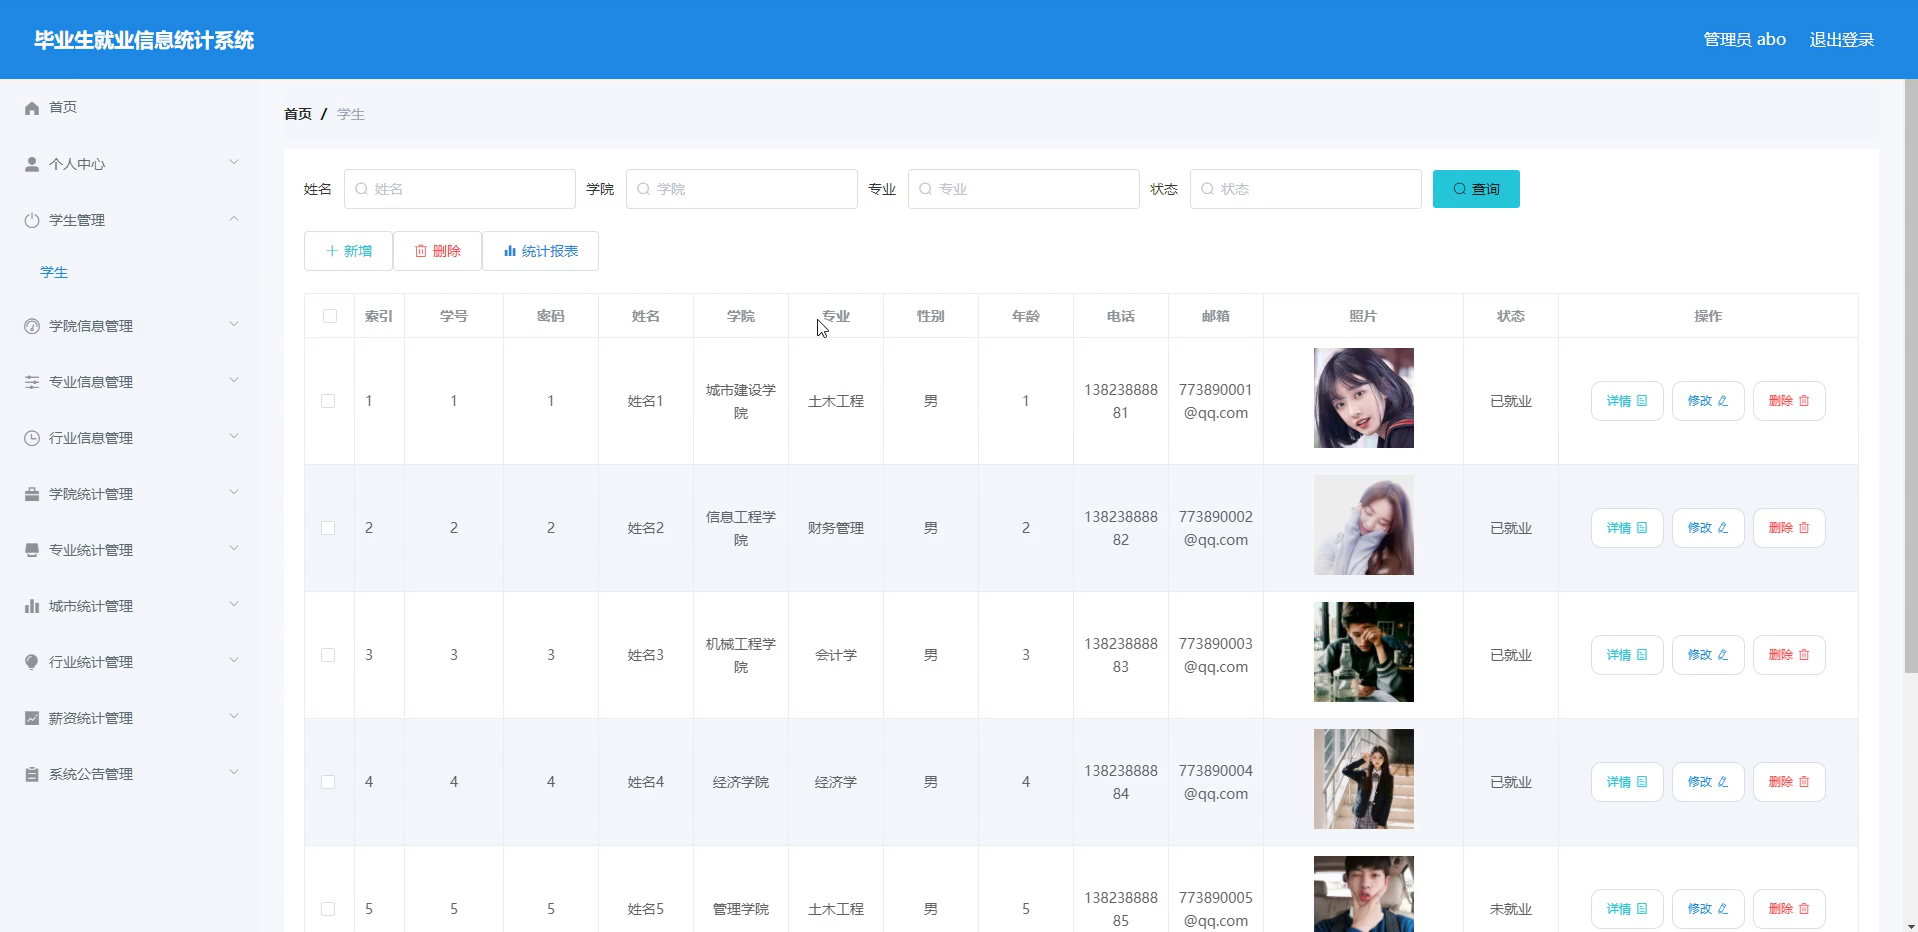Click the power icon beside 学生管理

[32, 220]
